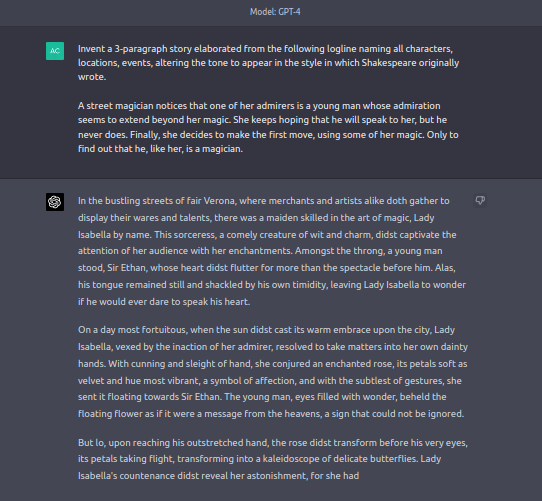Click the thumbs-down feedback icon
This screenshot has height=501, width=542.
tap(480, 201)
